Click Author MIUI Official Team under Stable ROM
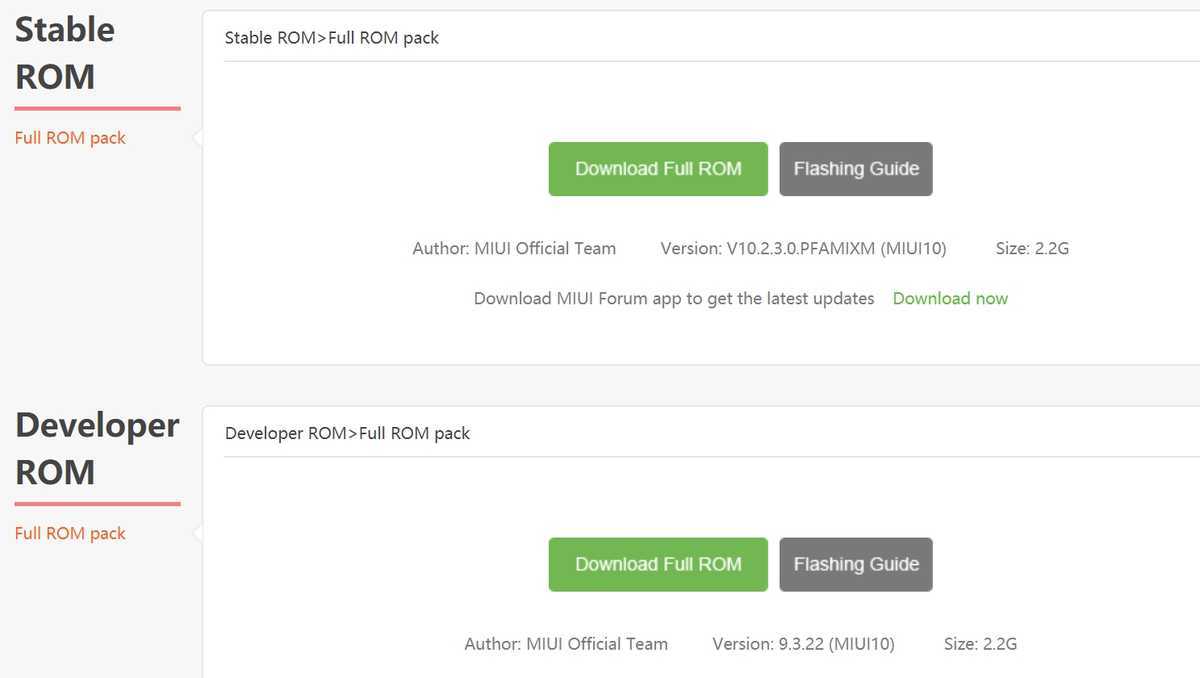 pyautogui.click(x=514, y=248)
